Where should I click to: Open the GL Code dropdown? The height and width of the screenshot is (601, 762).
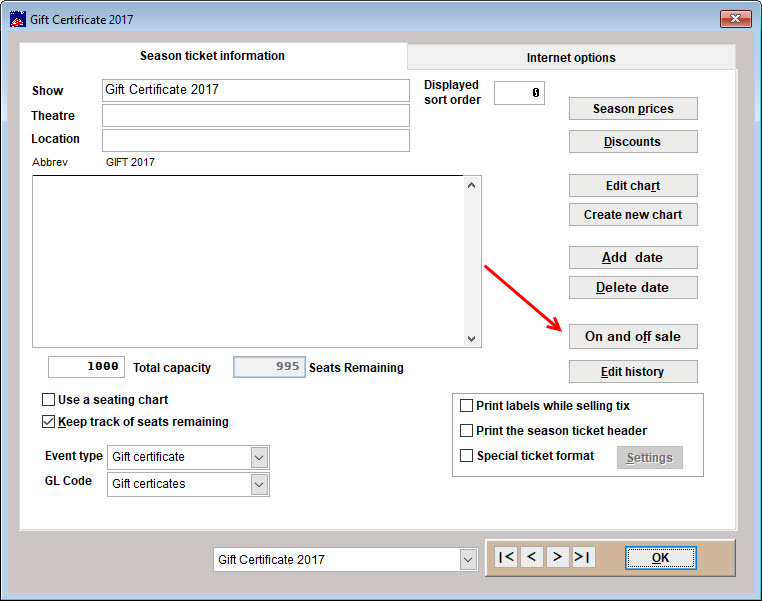click(259, 484)
